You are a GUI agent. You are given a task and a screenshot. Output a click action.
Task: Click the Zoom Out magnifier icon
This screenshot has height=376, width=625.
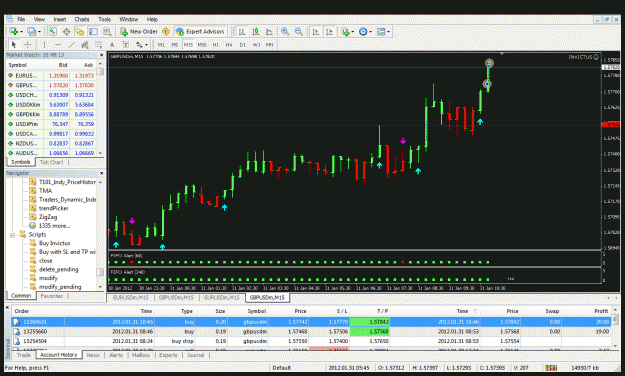(299, 31)
